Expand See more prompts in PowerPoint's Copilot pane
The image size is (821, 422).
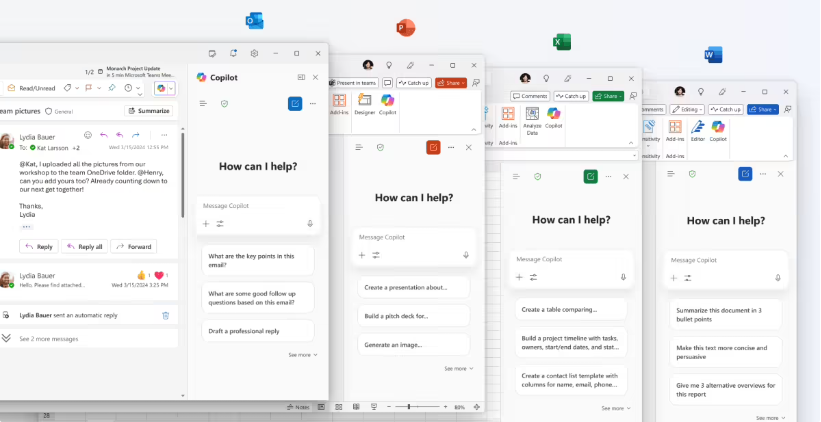459,369
